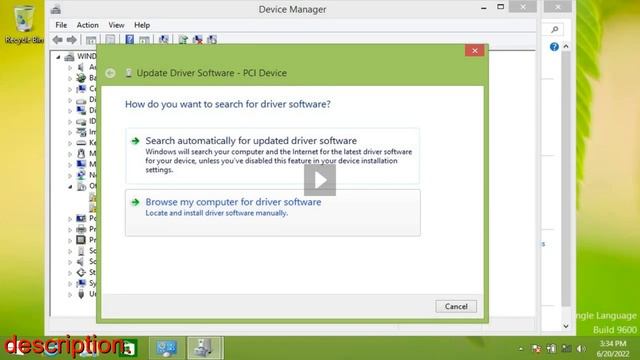Open the View menu
640x360 pixels.
coord(116,25)
